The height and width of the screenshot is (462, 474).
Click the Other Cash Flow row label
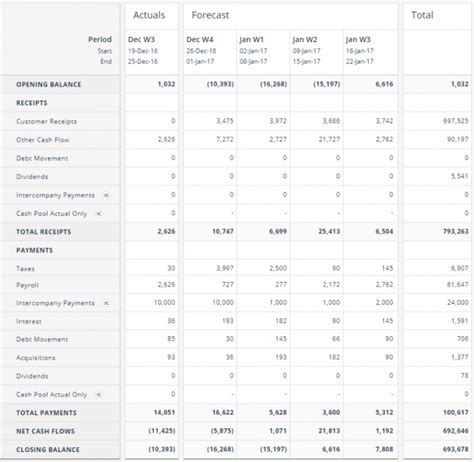(x=43, y=140)
